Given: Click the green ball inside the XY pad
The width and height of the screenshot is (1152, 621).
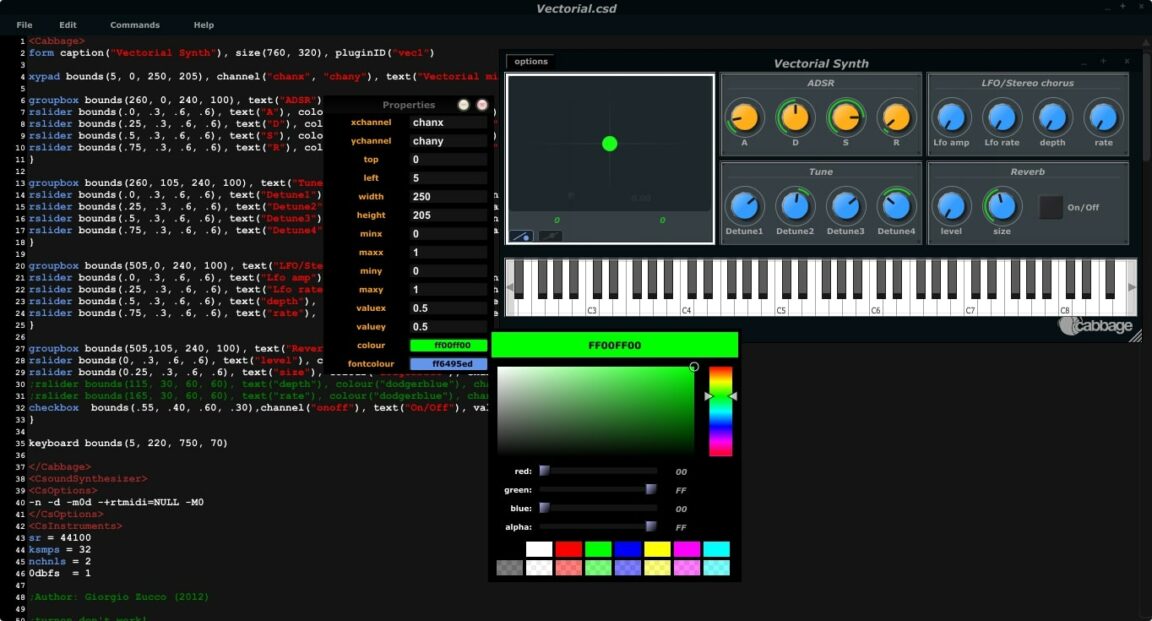Looking at the screenshot, I should 609,144.
